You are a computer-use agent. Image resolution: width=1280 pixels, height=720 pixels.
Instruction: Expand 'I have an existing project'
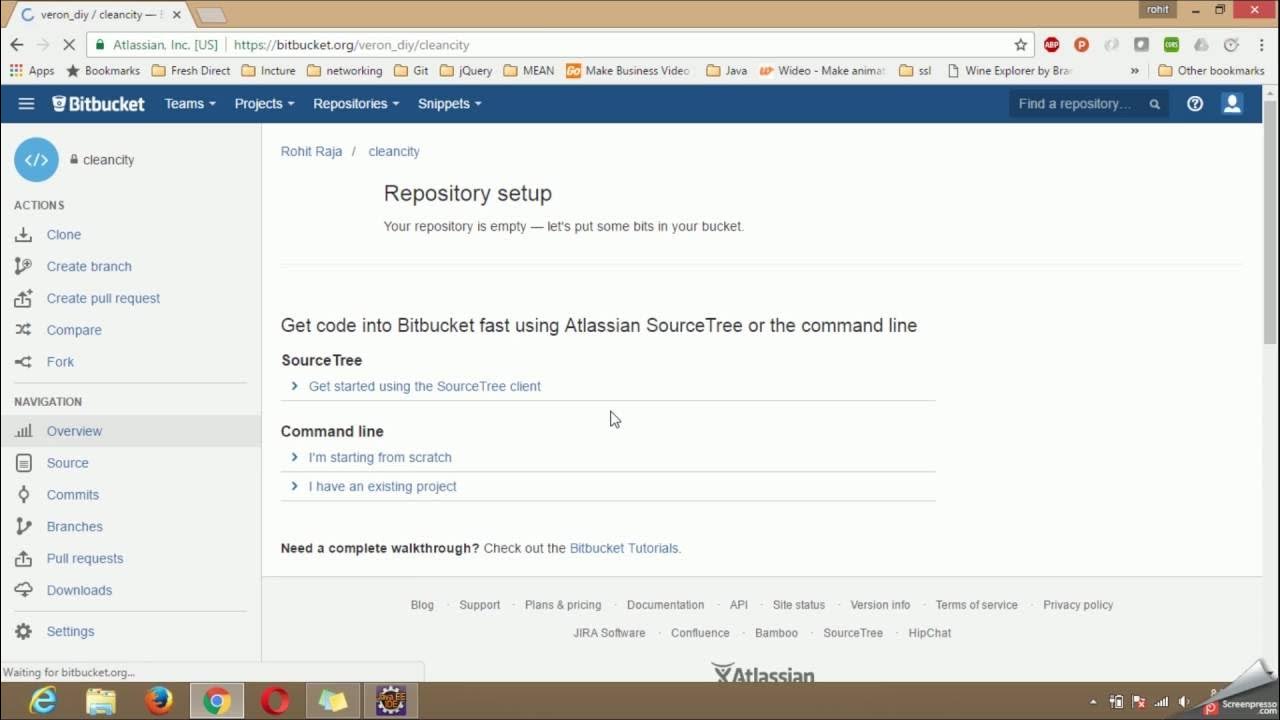(x=382, y=486)
